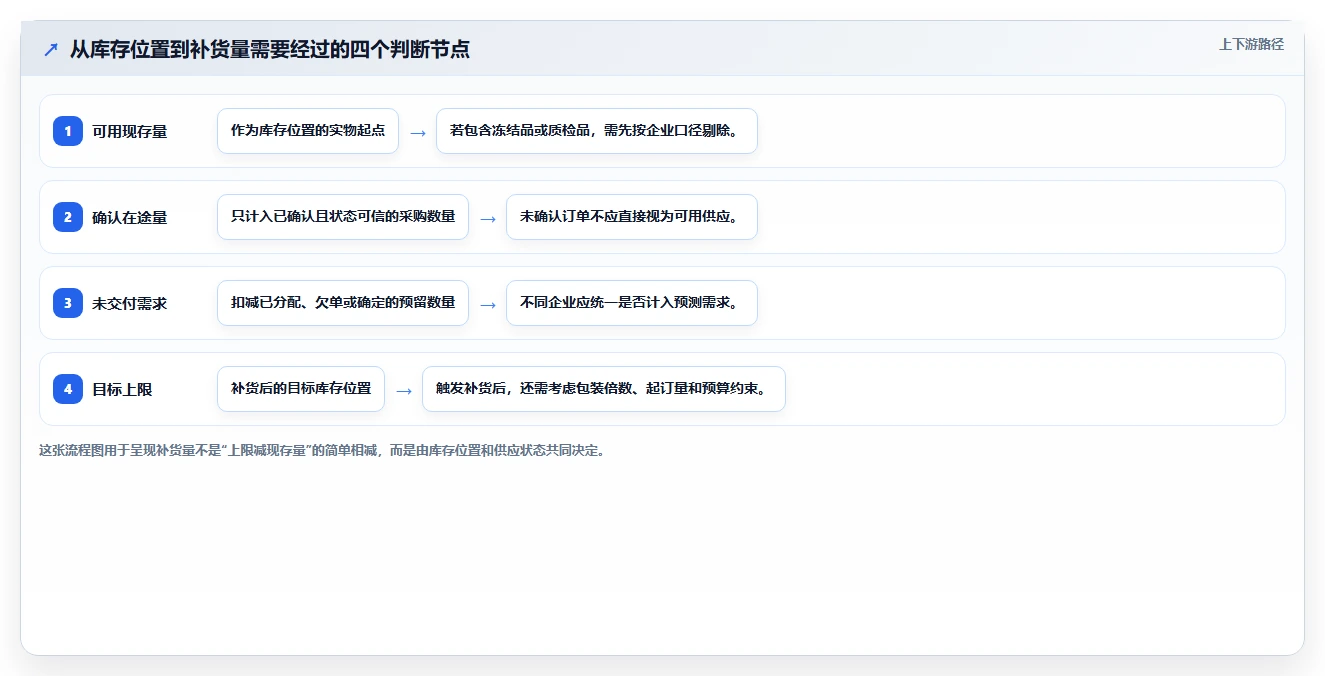Click the box '若包含冻结品或质检品，需先按企业口径剔除。'
Viewport: 1325px width, 676px height.
(597, 131)
